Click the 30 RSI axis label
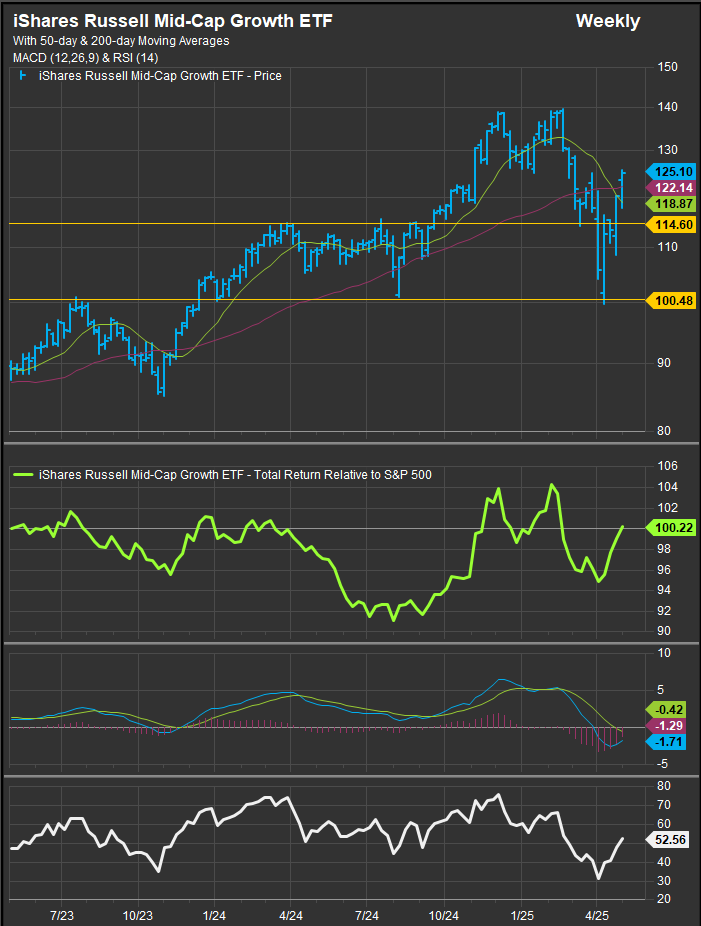 (x=664, y=881)
